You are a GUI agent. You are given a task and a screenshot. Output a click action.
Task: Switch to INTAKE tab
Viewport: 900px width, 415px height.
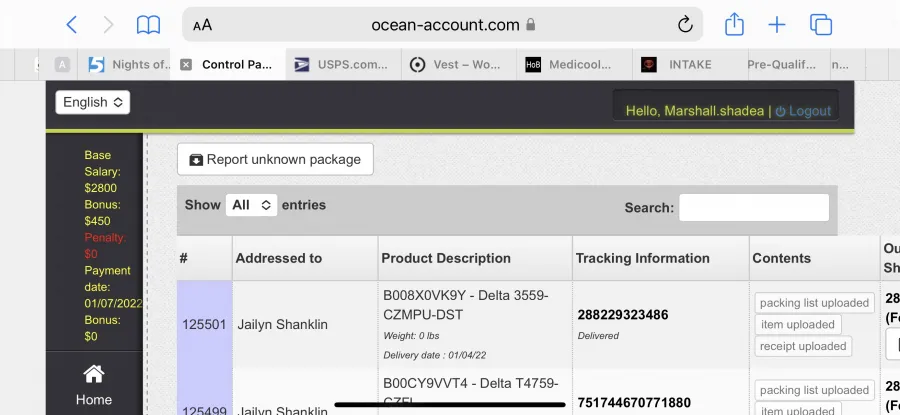[690, 65]
